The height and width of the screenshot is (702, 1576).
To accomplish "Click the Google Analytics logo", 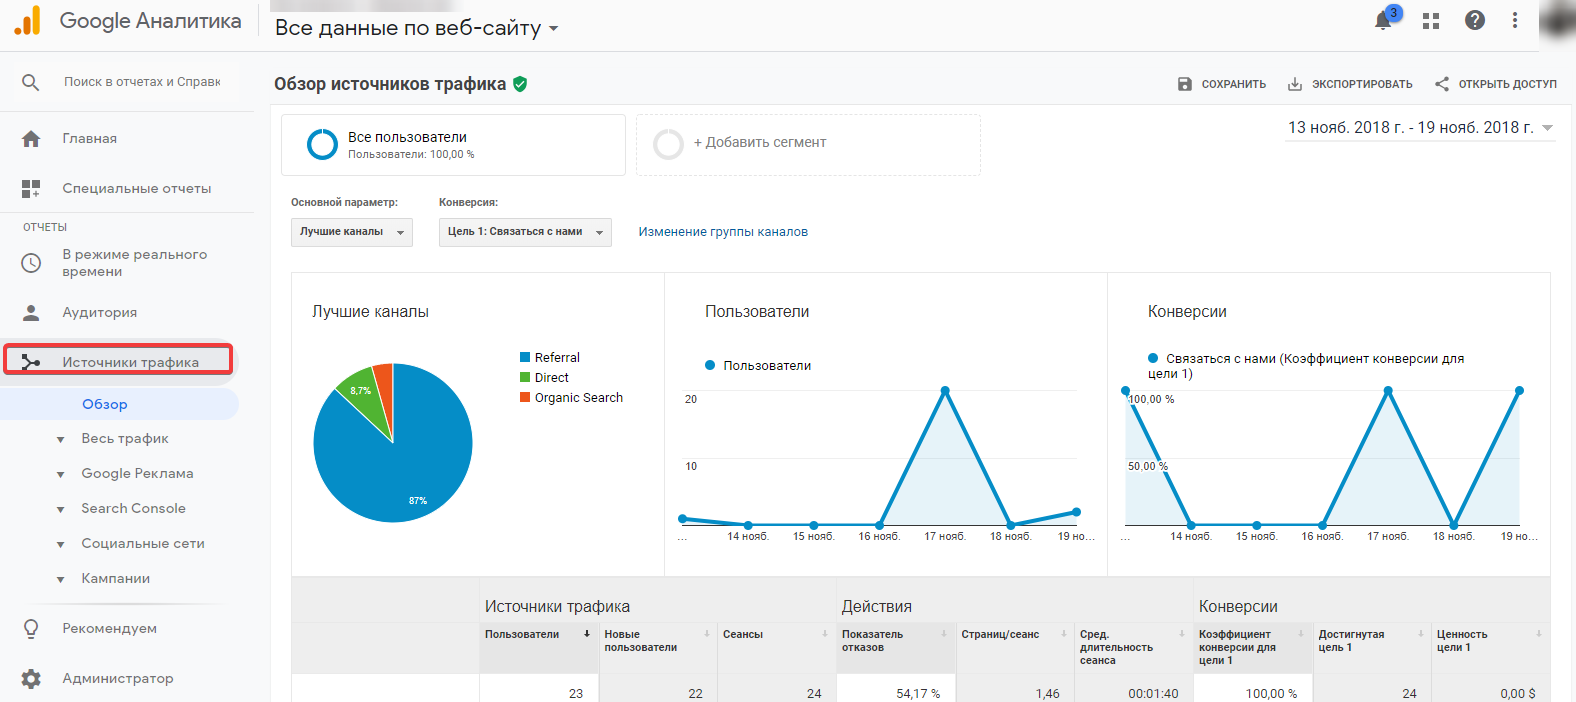I will pyautogui.click(x=28, y=21).
